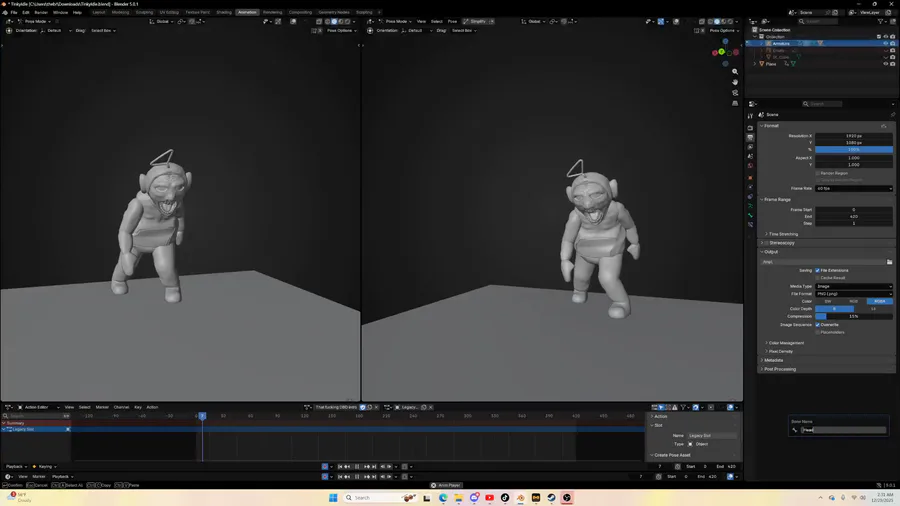The width and height of the screenshot is (900, 506).
Task: Open the Scene properties tab icon
Action: click(x=750, y=156)
